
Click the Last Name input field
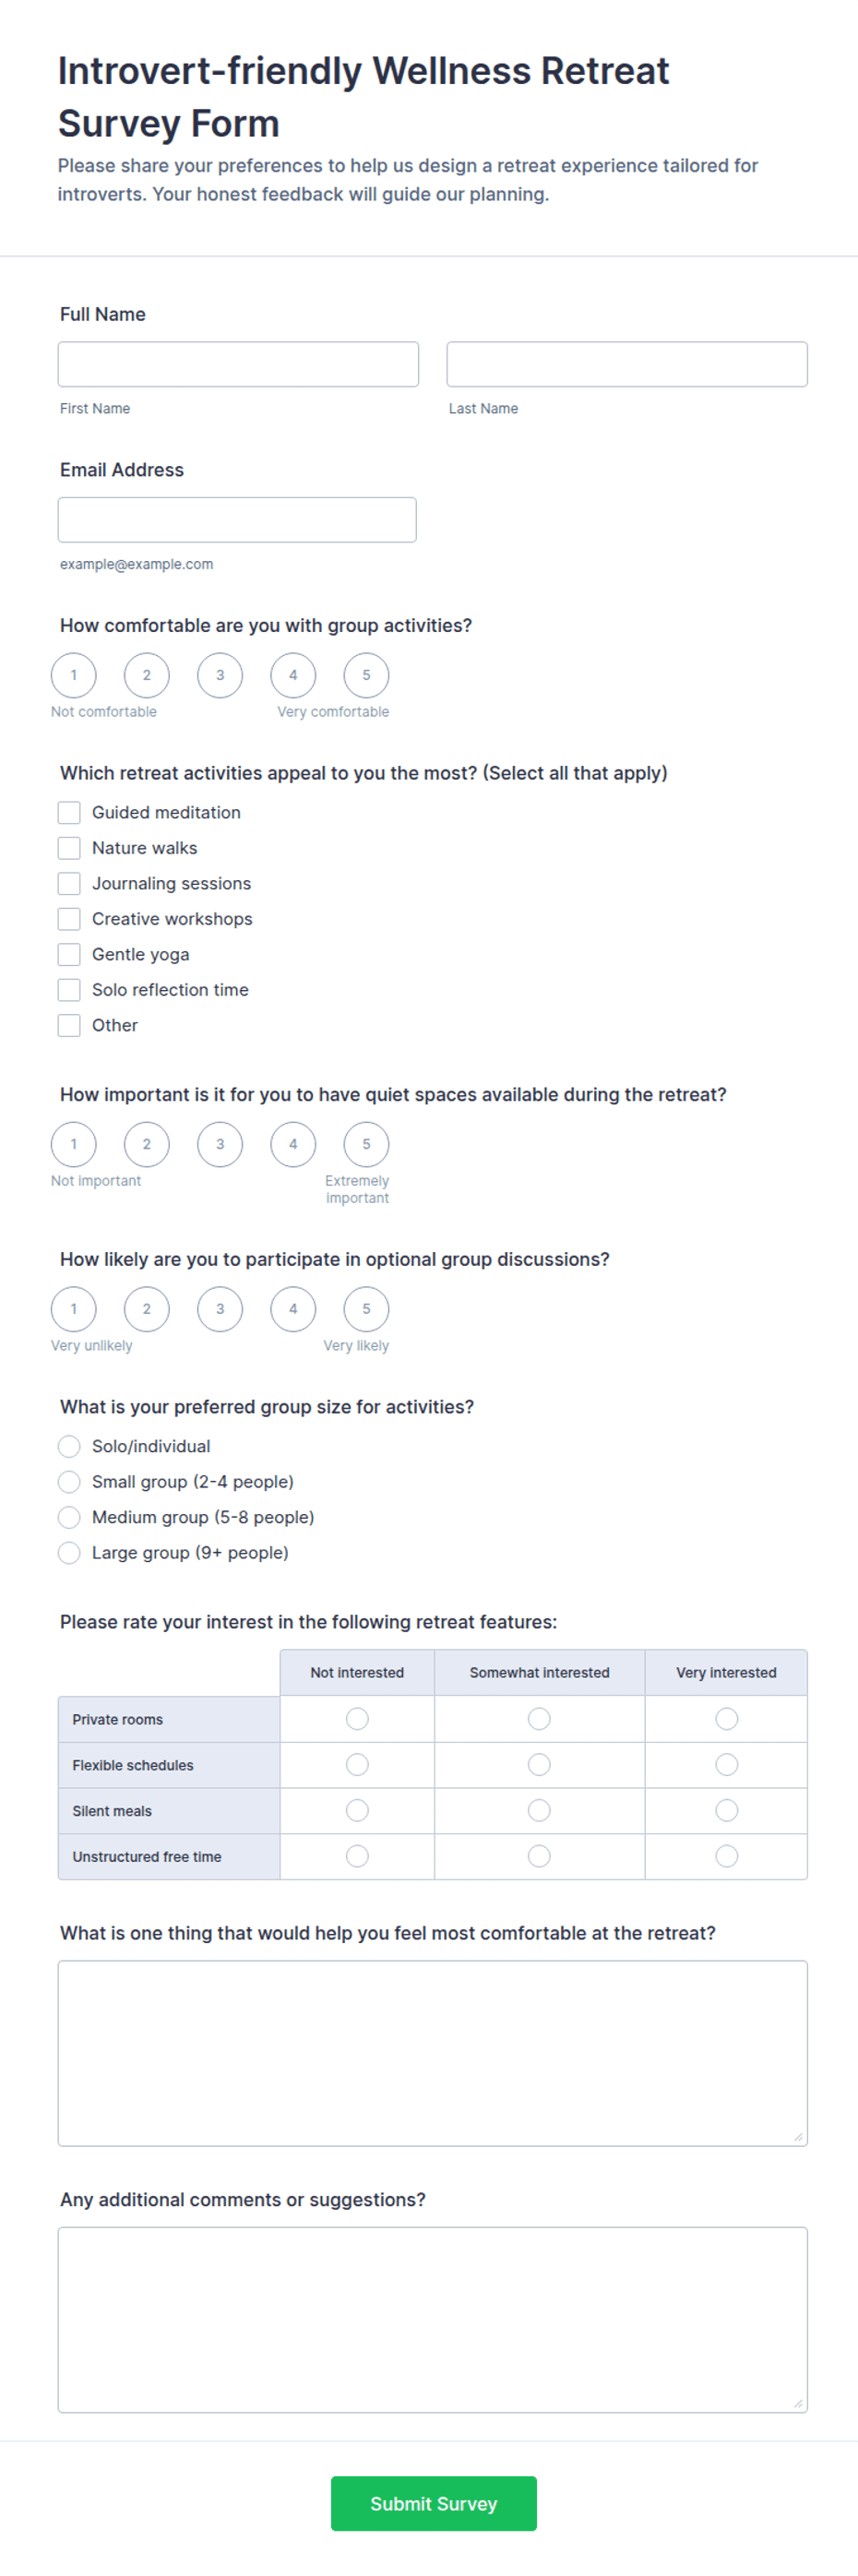627,364
